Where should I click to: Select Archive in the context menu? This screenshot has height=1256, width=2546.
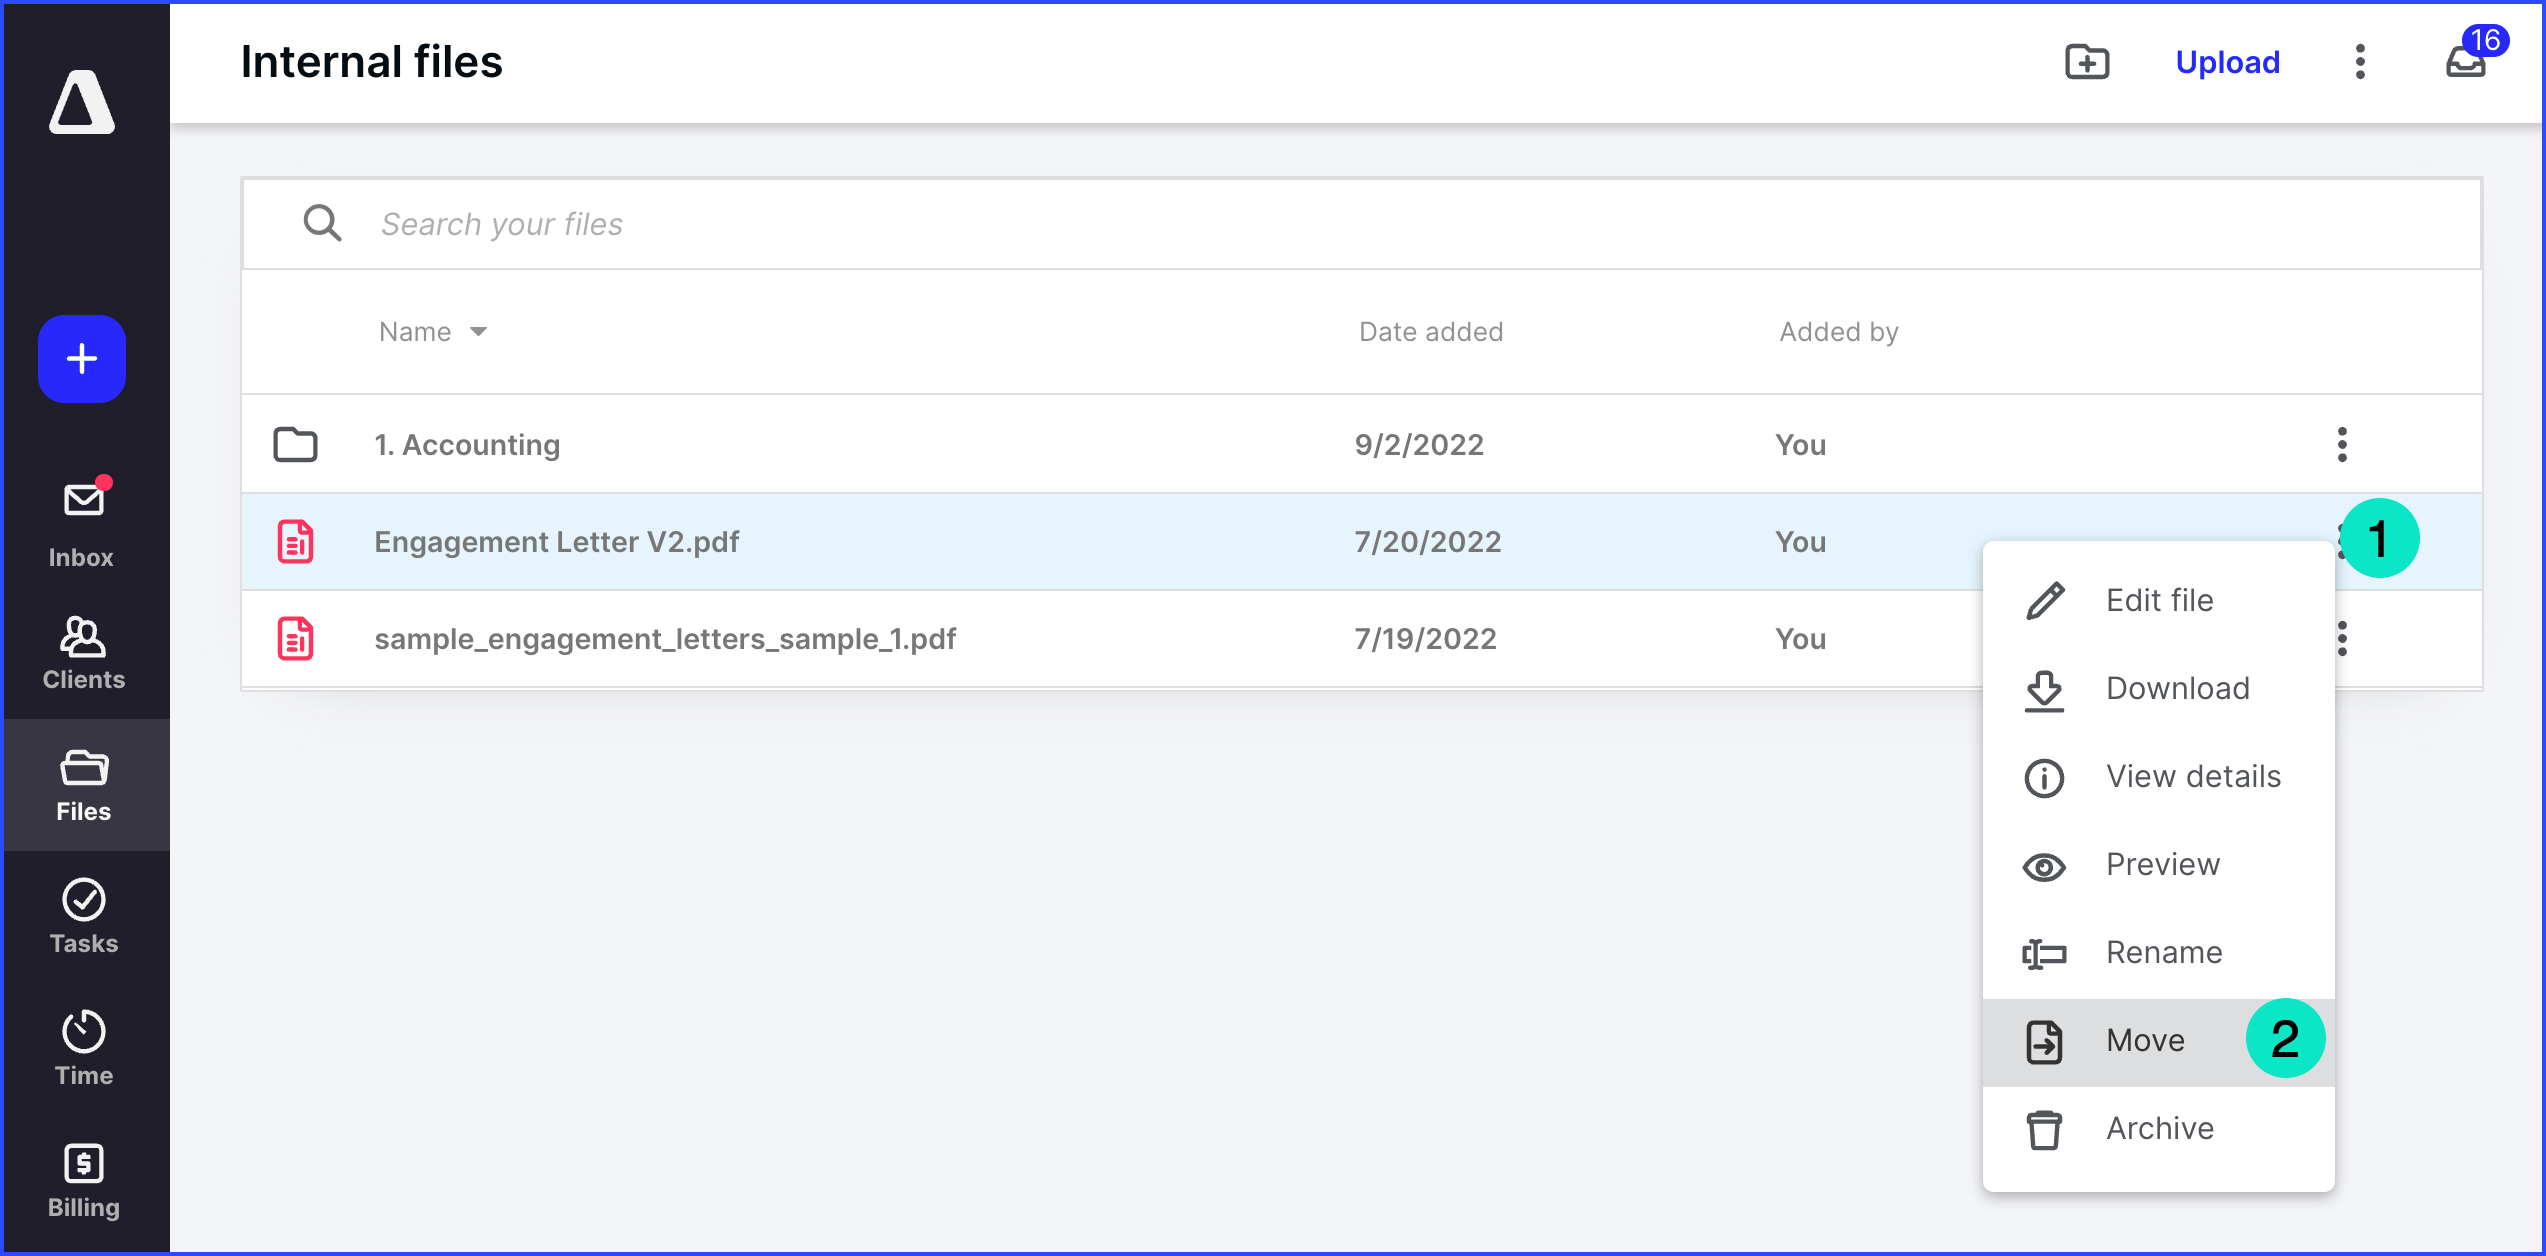click(x=2159, y=1128)
